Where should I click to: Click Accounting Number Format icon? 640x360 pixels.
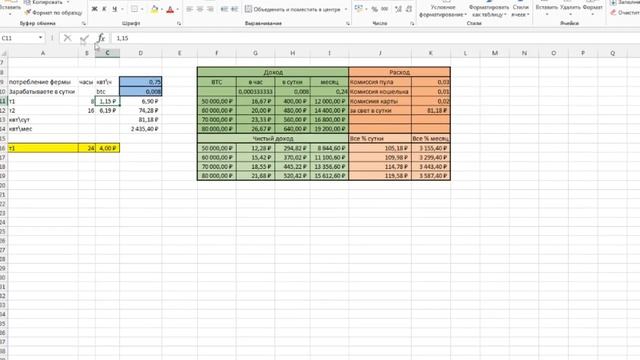358,9
